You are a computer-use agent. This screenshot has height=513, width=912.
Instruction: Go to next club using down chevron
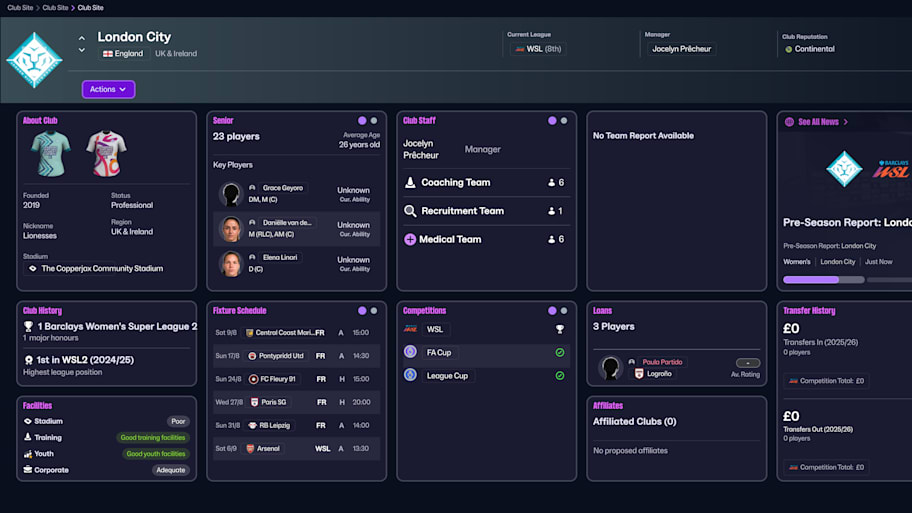(x=82, y=51)
